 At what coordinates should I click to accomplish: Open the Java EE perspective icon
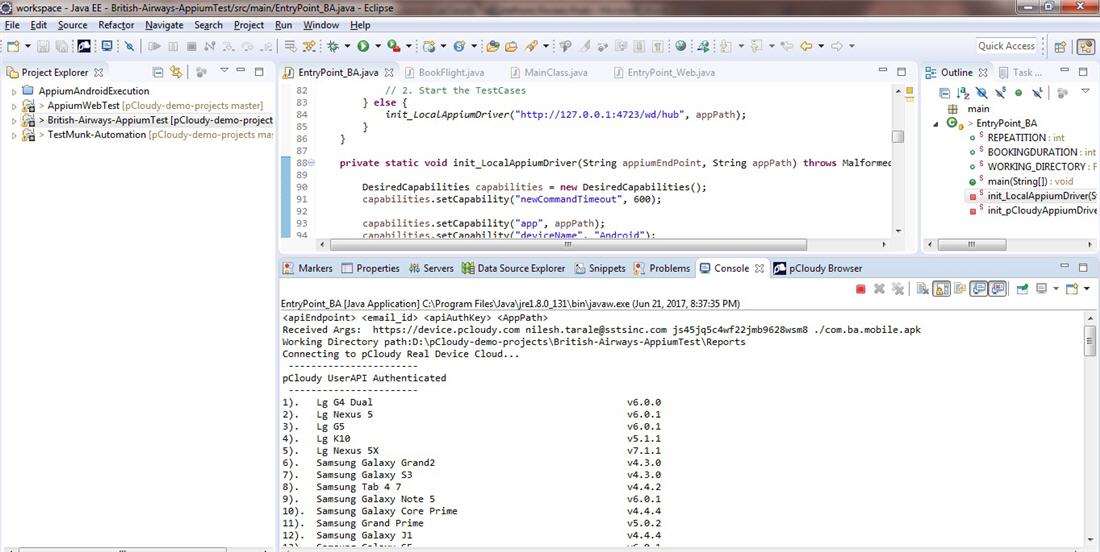pyautogui.click(x=1086, y=46)
